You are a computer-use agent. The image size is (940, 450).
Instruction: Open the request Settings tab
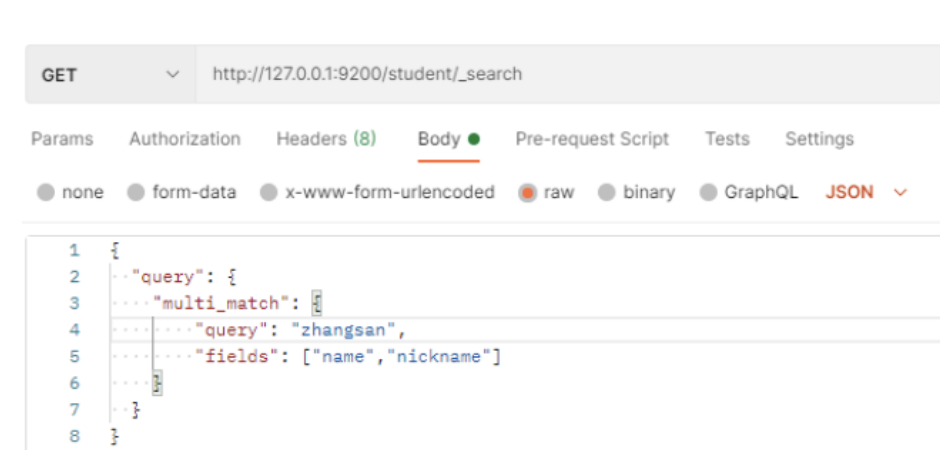click(x=819, y=139)
